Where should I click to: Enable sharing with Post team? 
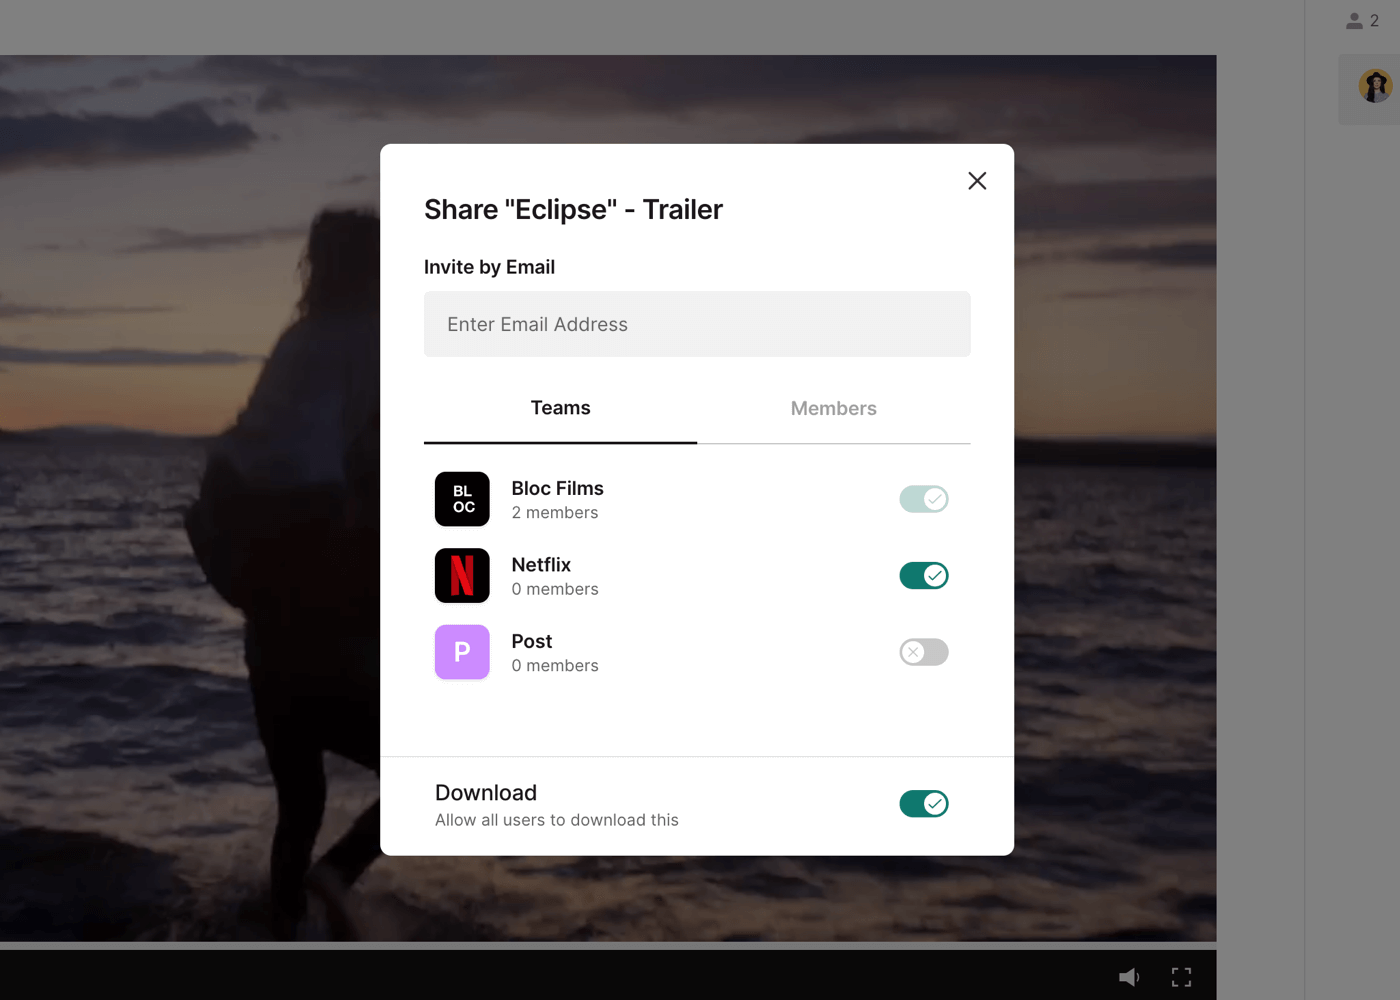coord(923,652)
